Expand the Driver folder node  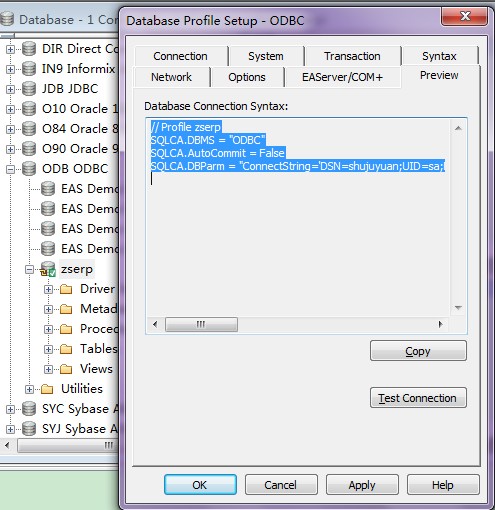coord(48,289)
